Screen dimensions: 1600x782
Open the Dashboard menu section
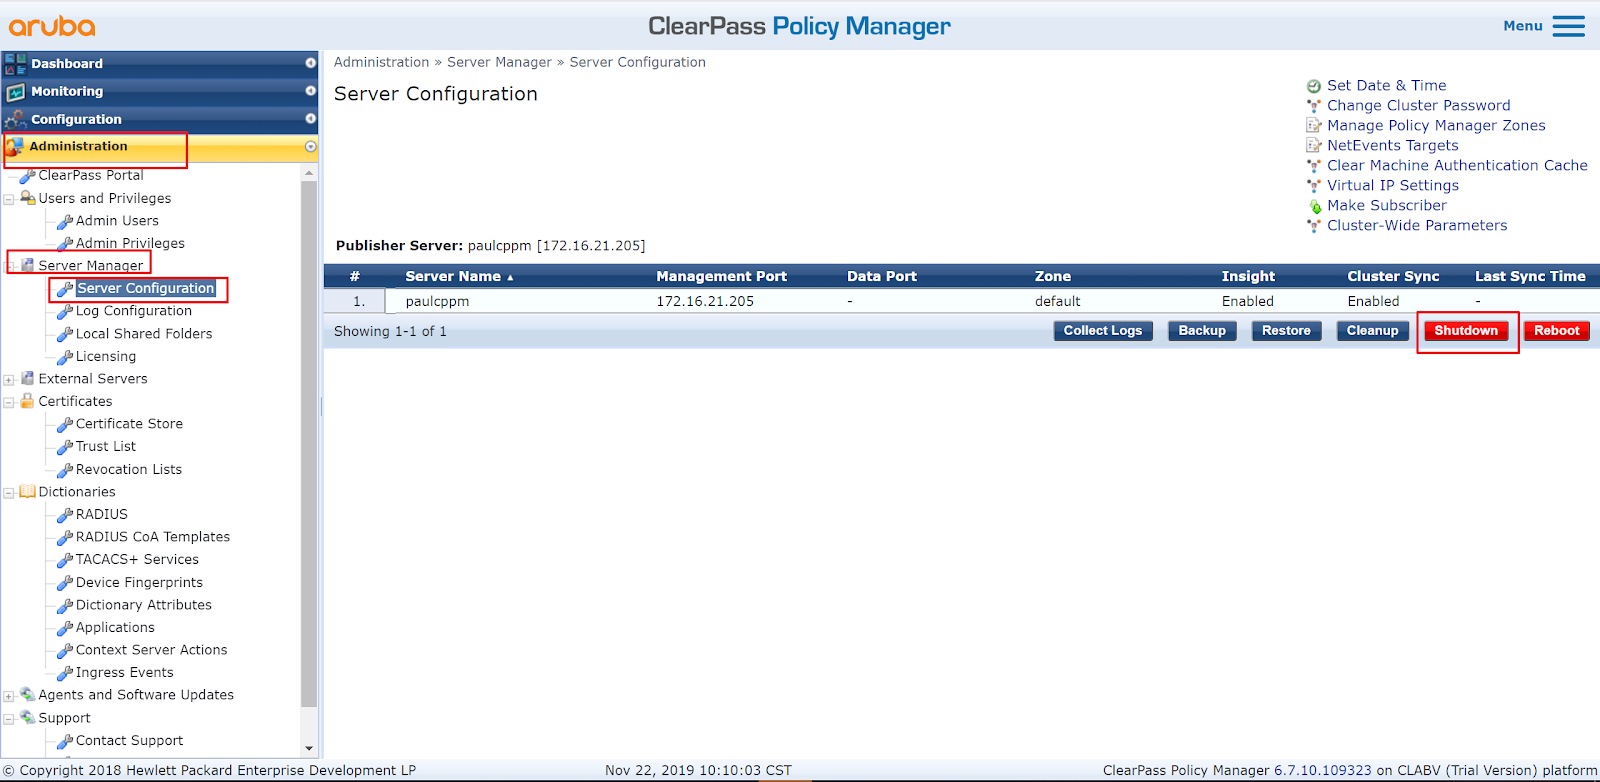tap(160, 64)
